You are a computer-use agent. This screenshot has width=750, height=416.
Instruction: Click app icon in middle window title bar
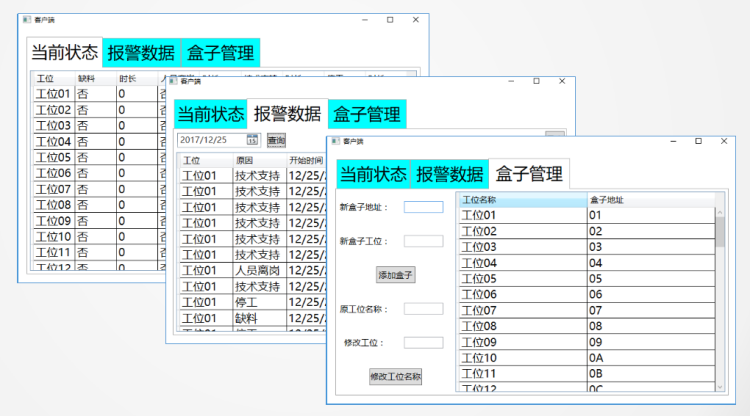173,81
